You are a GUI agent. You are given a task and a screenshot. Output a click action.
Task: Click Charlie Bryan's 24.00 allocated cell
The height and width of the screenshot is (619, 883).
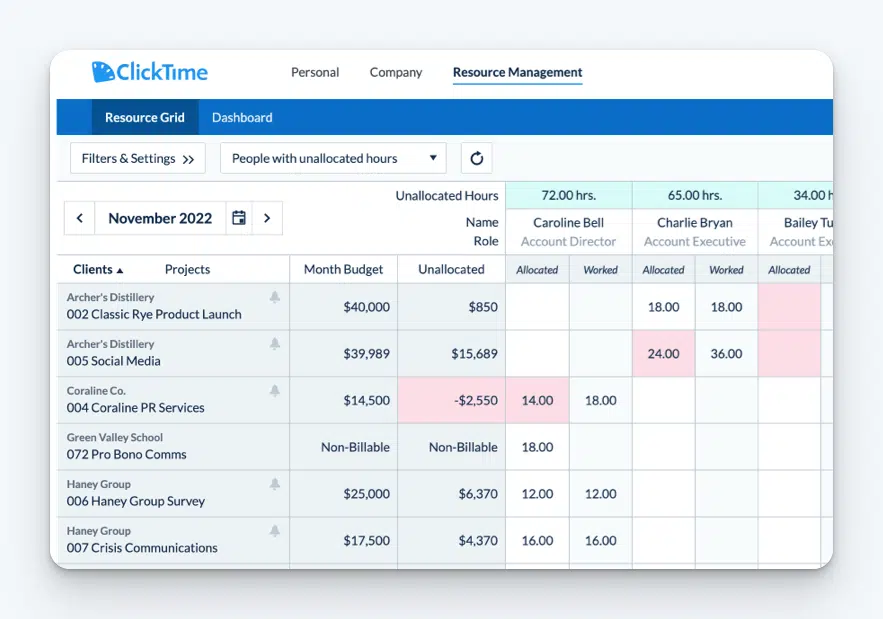click(x=663, y=354)
